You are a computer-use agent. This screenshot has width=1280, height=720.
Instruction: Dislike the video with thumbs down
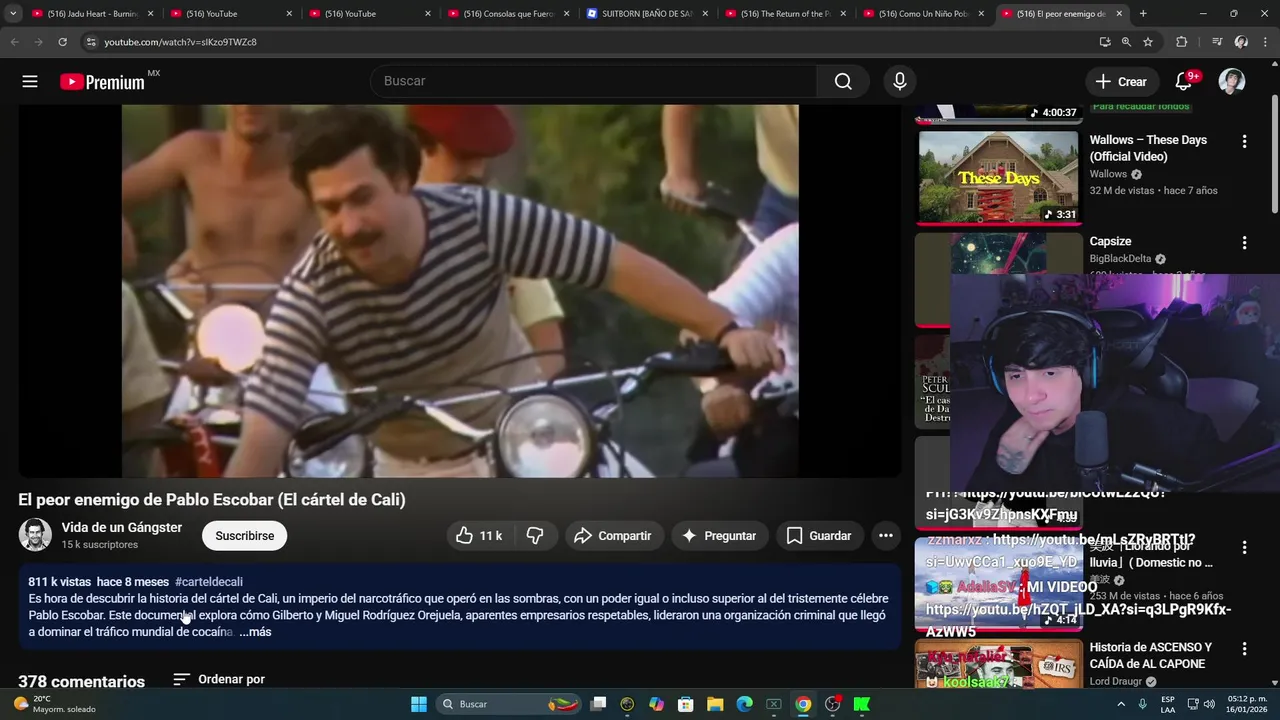535,536
